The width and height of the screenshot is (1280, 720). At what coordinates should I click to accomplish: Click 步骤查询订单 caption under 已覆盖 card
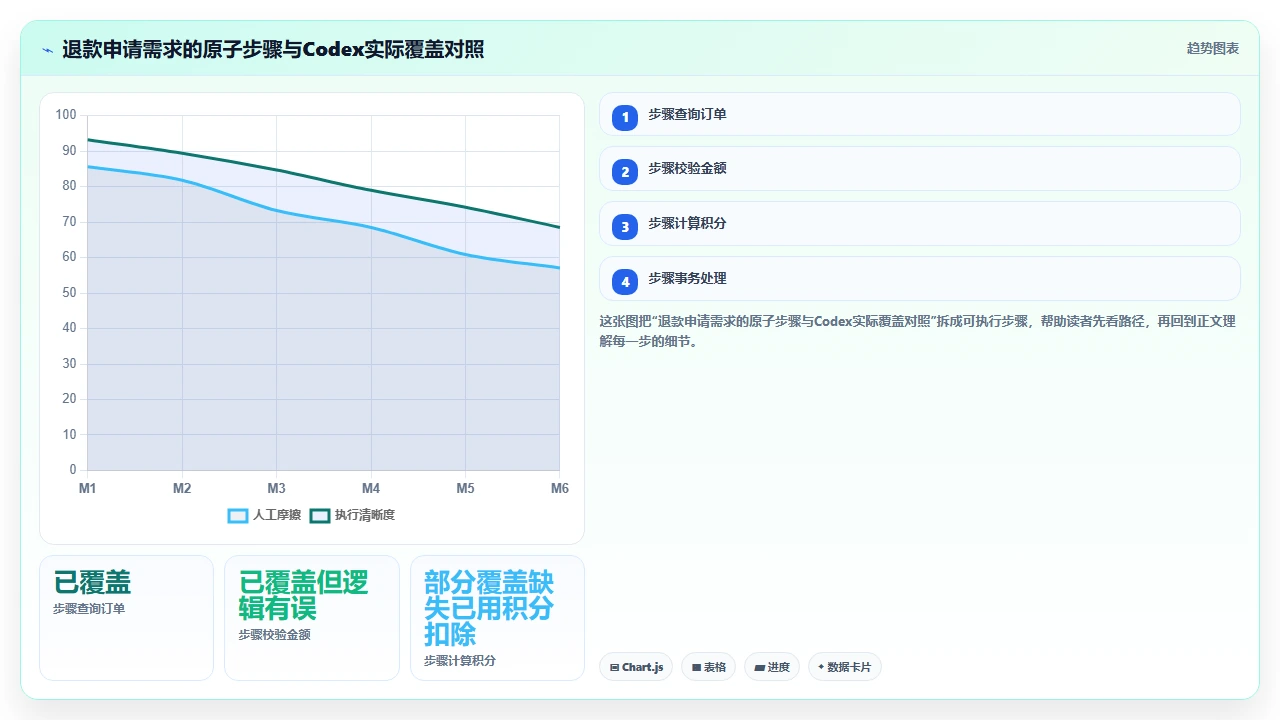point(89,608)
